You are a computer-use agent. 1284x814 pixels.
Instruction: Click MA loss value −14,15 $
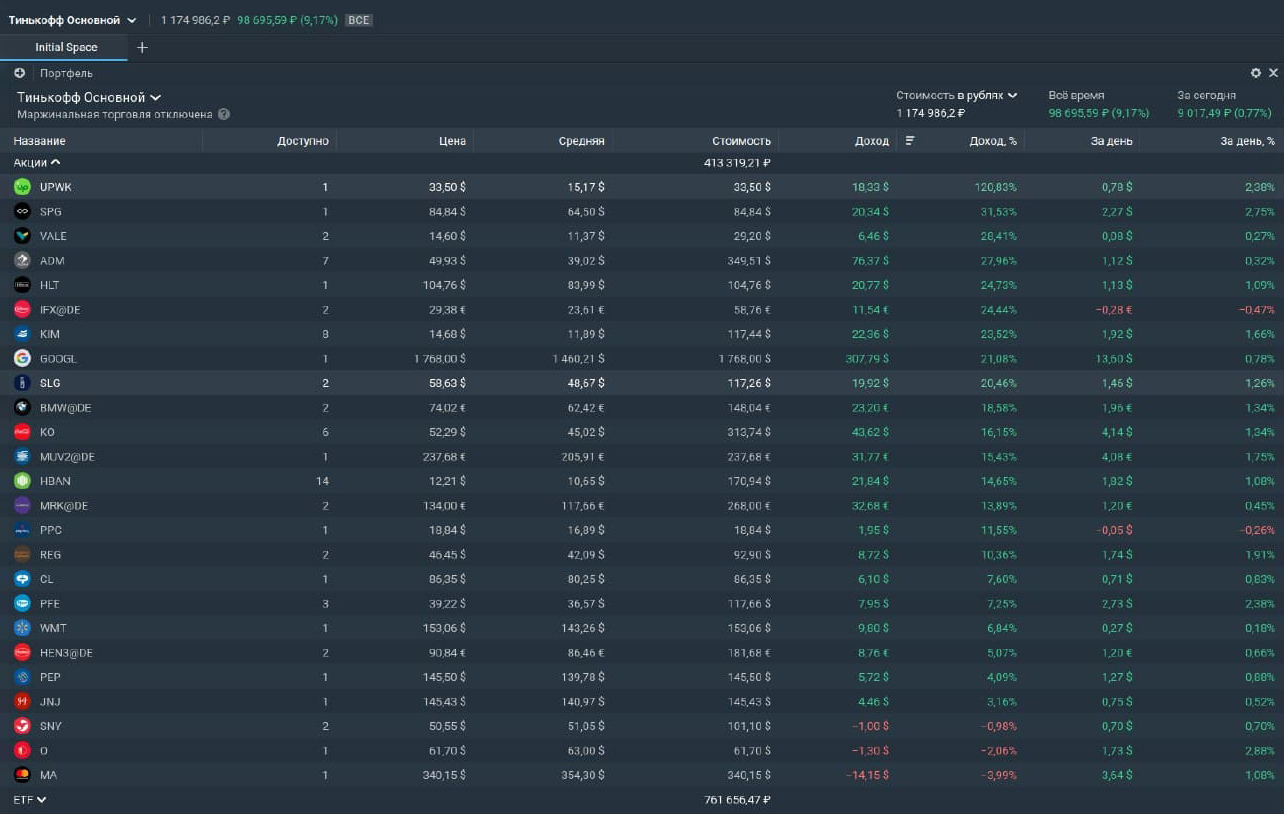(867, 774)
